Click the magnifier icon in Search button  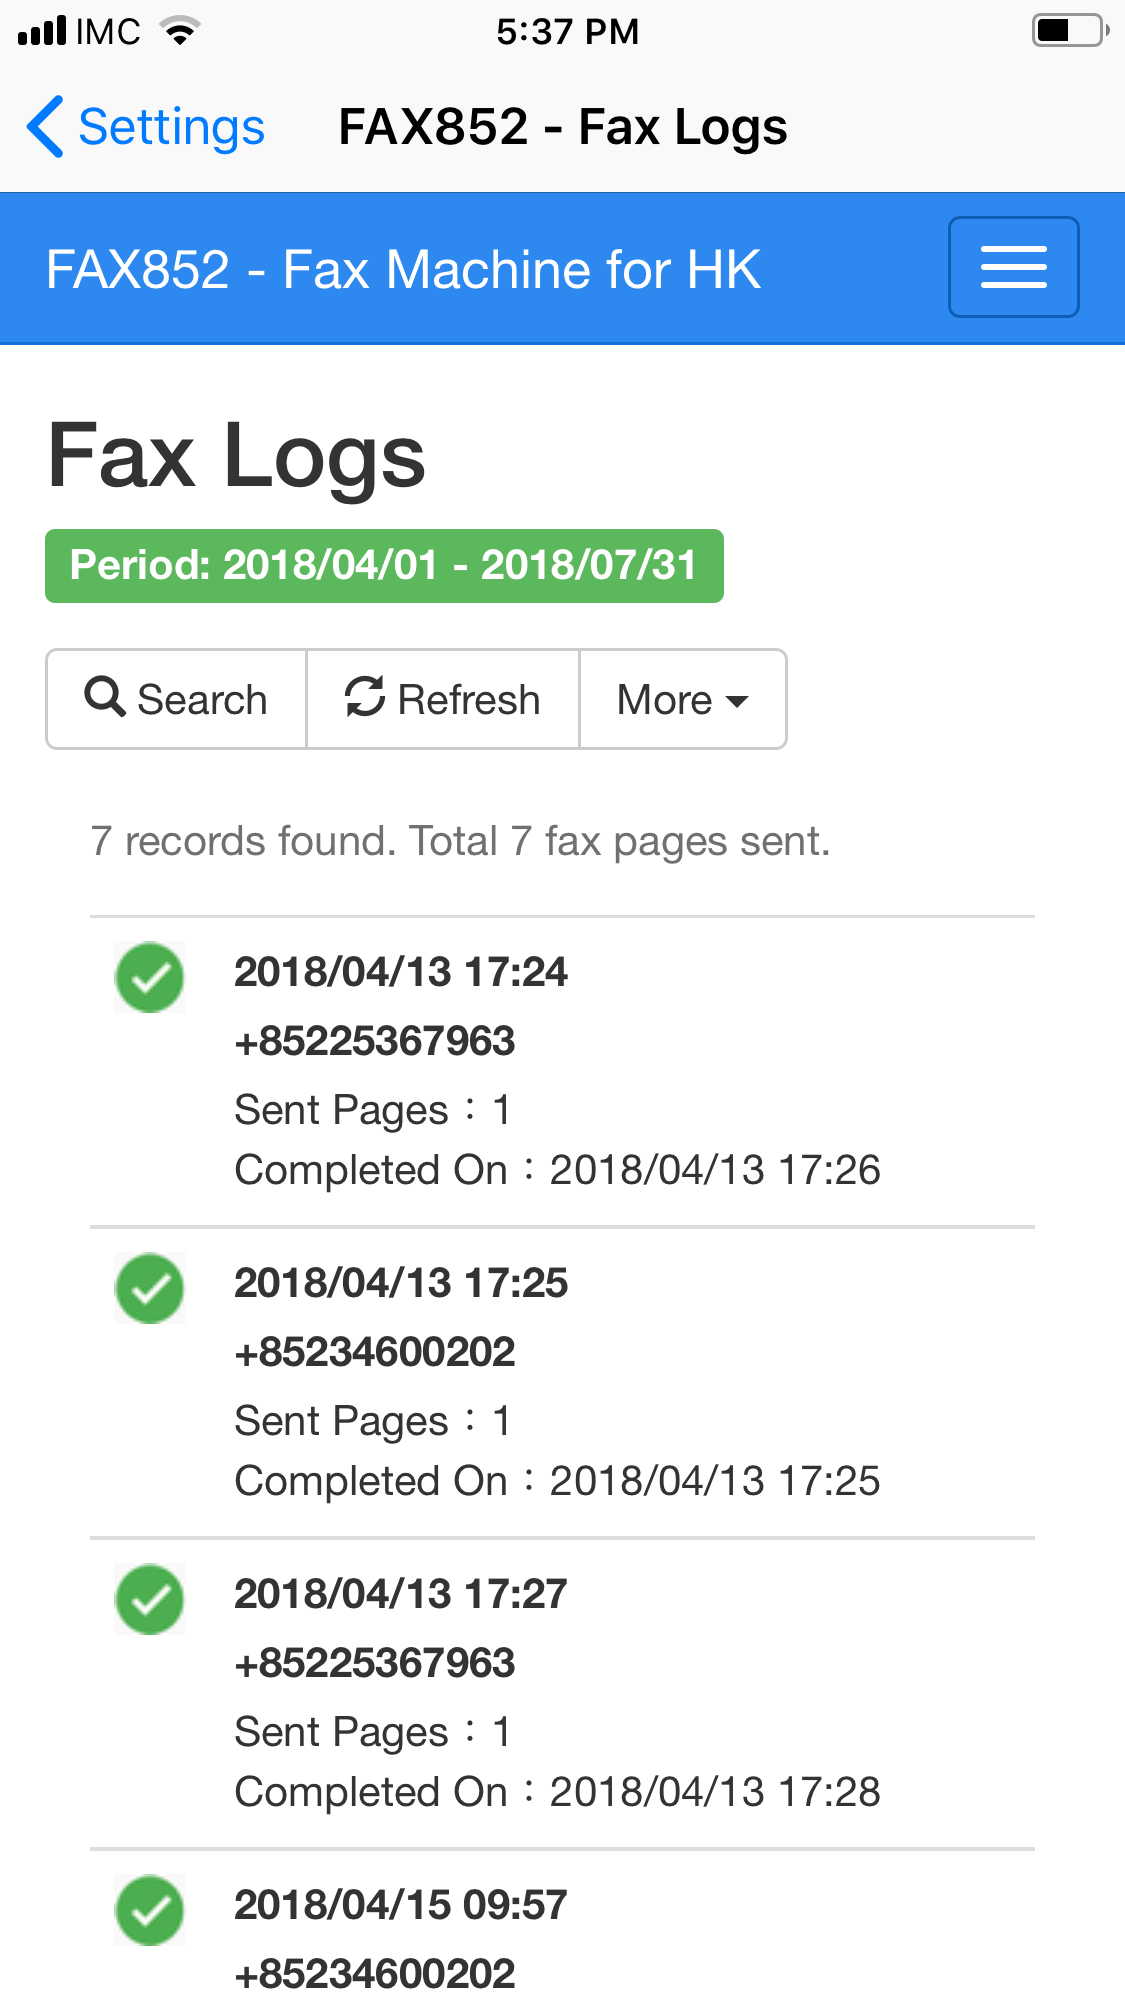pyautogui.click(x=105, y=697)
